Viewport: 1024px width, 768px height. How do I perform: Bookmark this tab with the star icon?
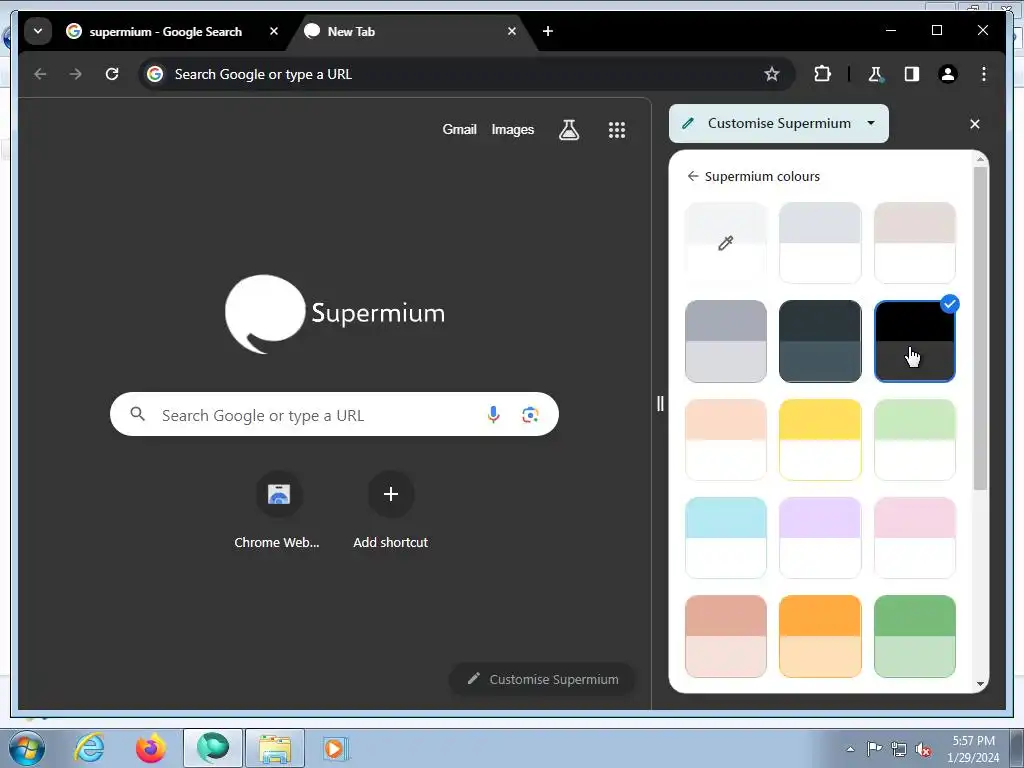pyautogui.click(x=771, y=74)
